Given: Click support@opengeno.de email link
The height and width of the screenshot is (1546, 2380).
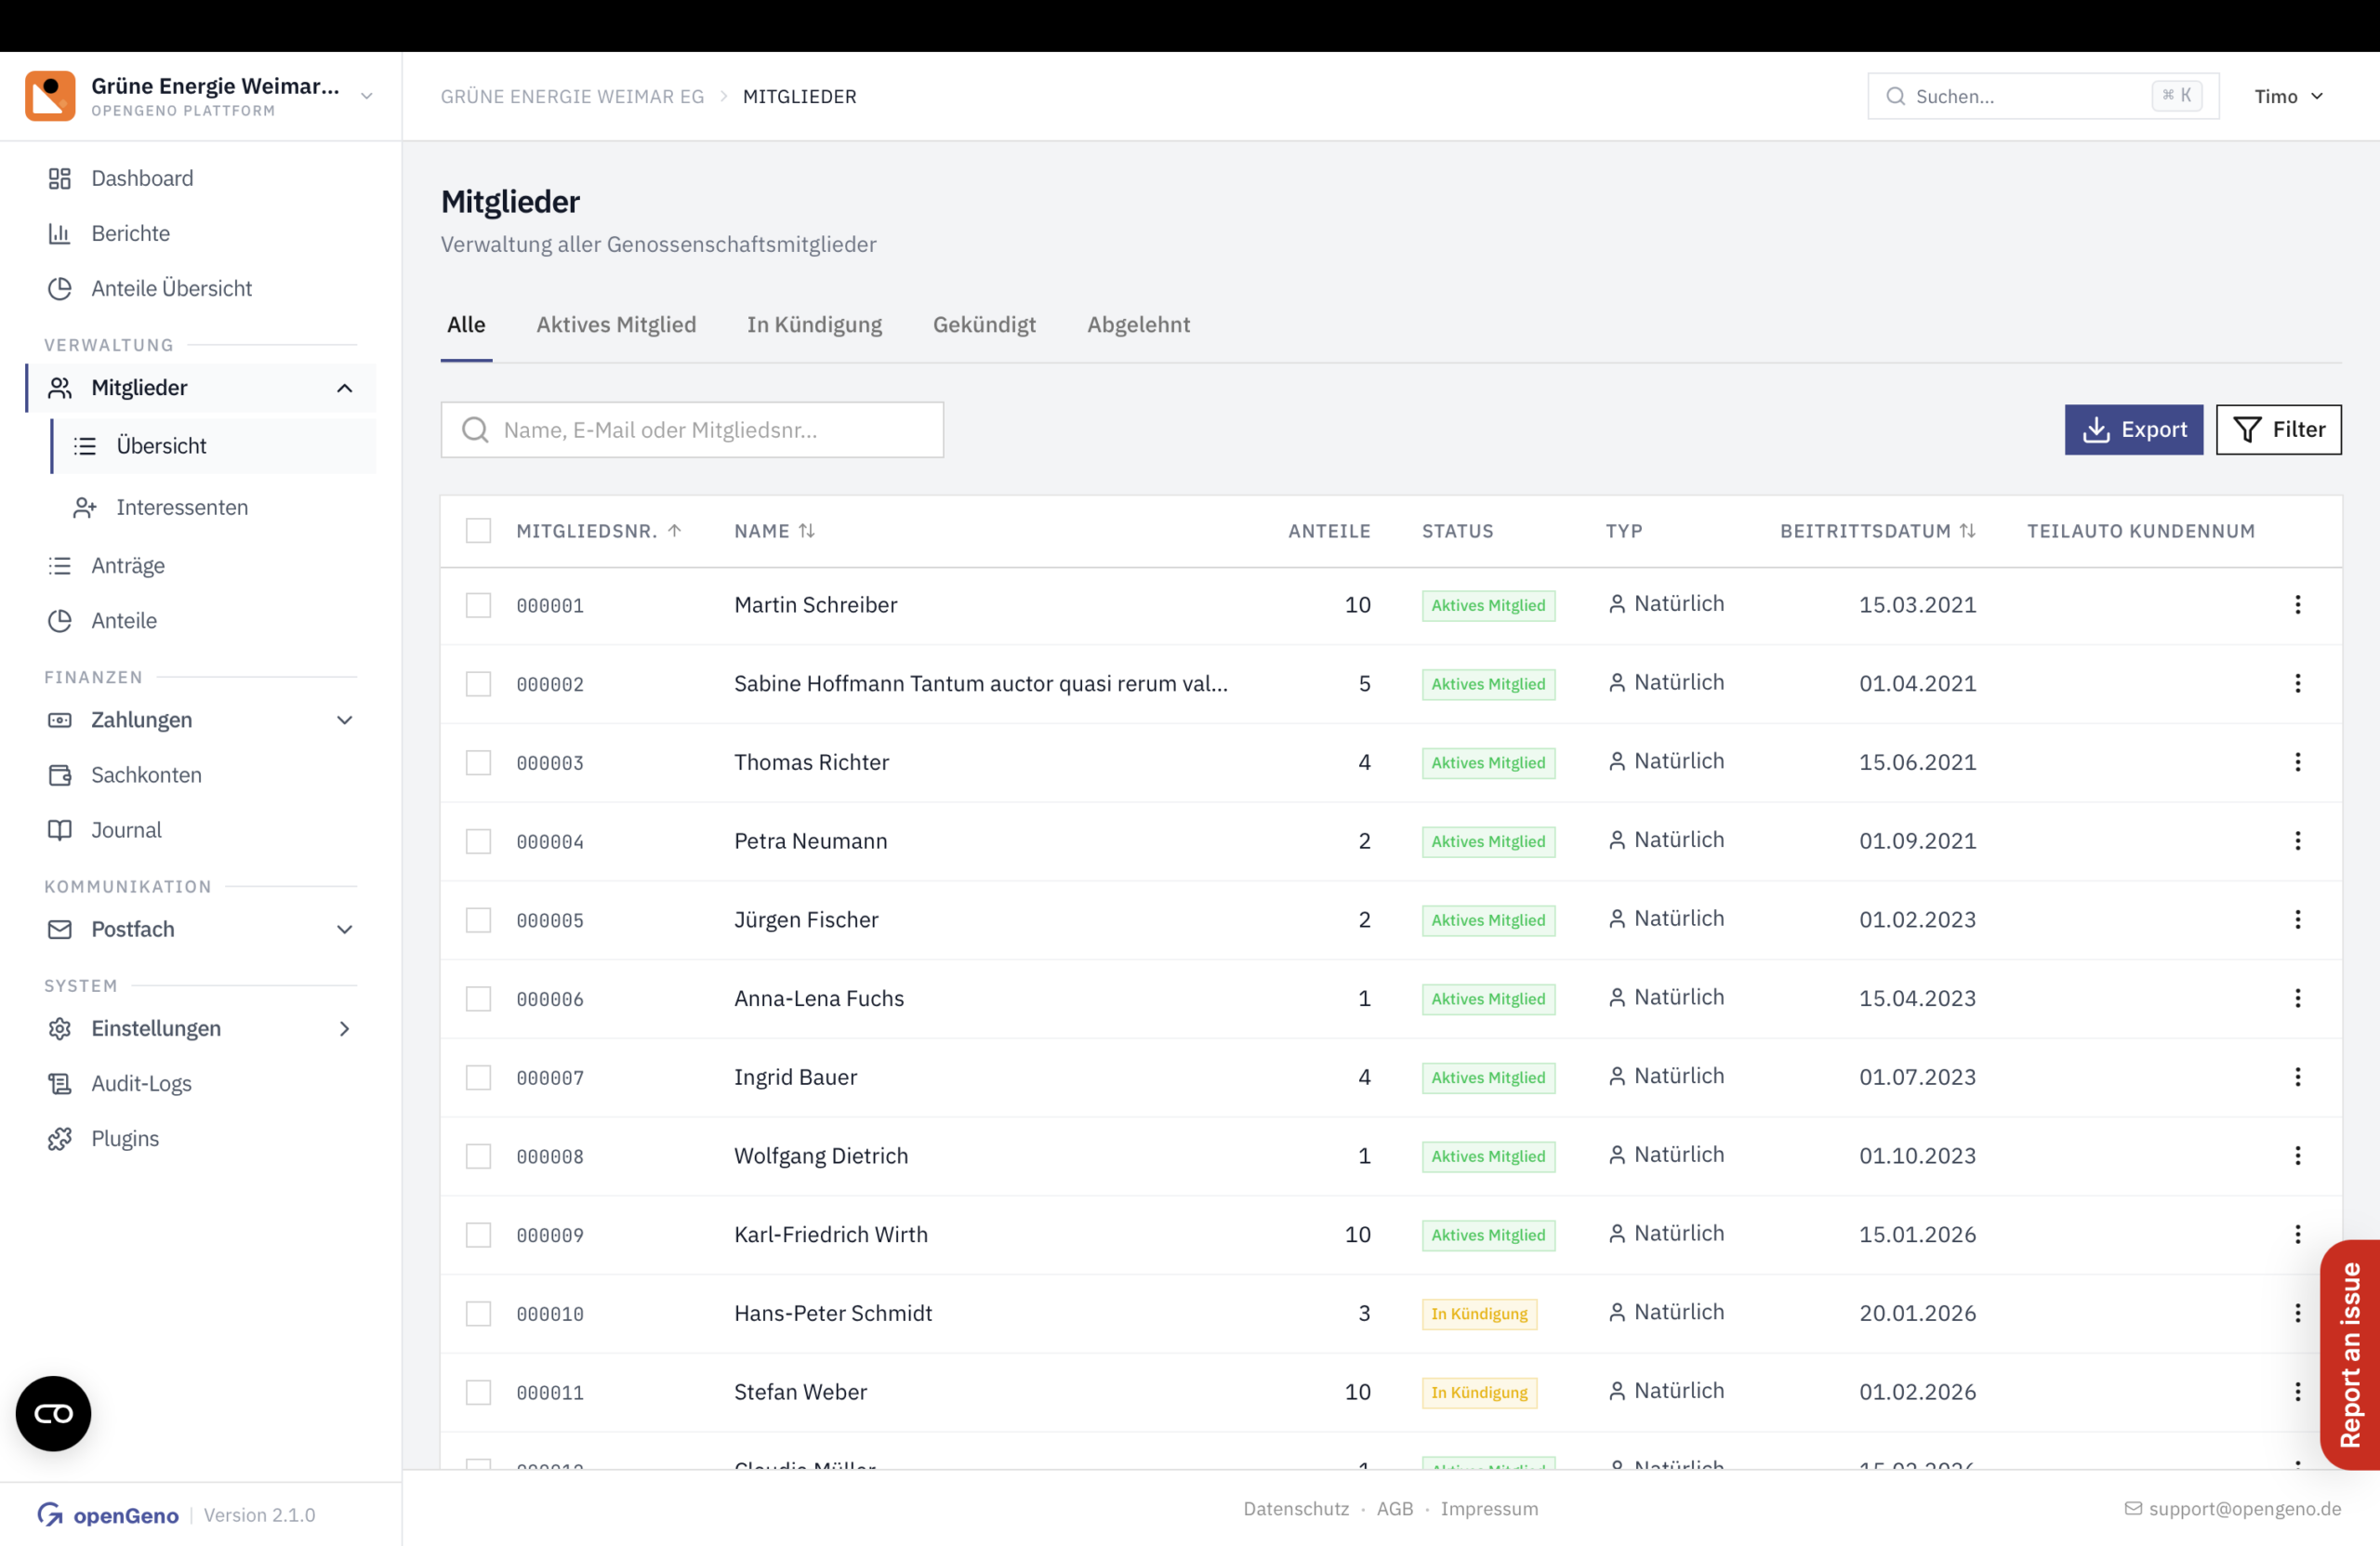Looking at the screenshot, I should (2232, 1509).
